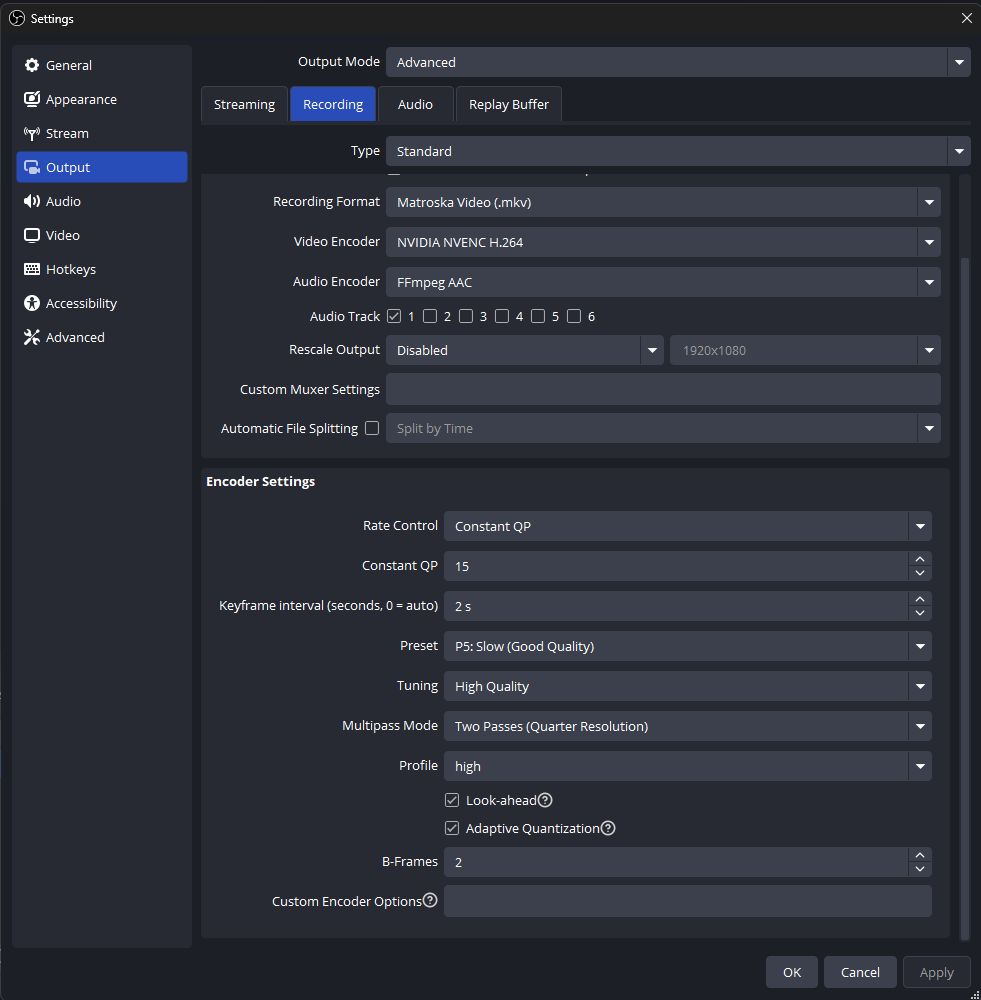
Task: Open Hotkeys settings page
Action: 102,269
